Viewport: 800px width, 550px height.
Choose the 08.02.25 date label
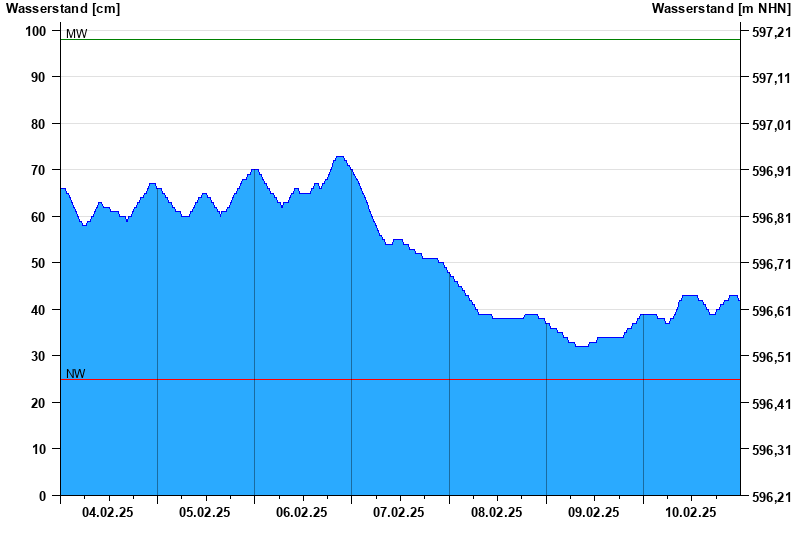pos(496,512)
